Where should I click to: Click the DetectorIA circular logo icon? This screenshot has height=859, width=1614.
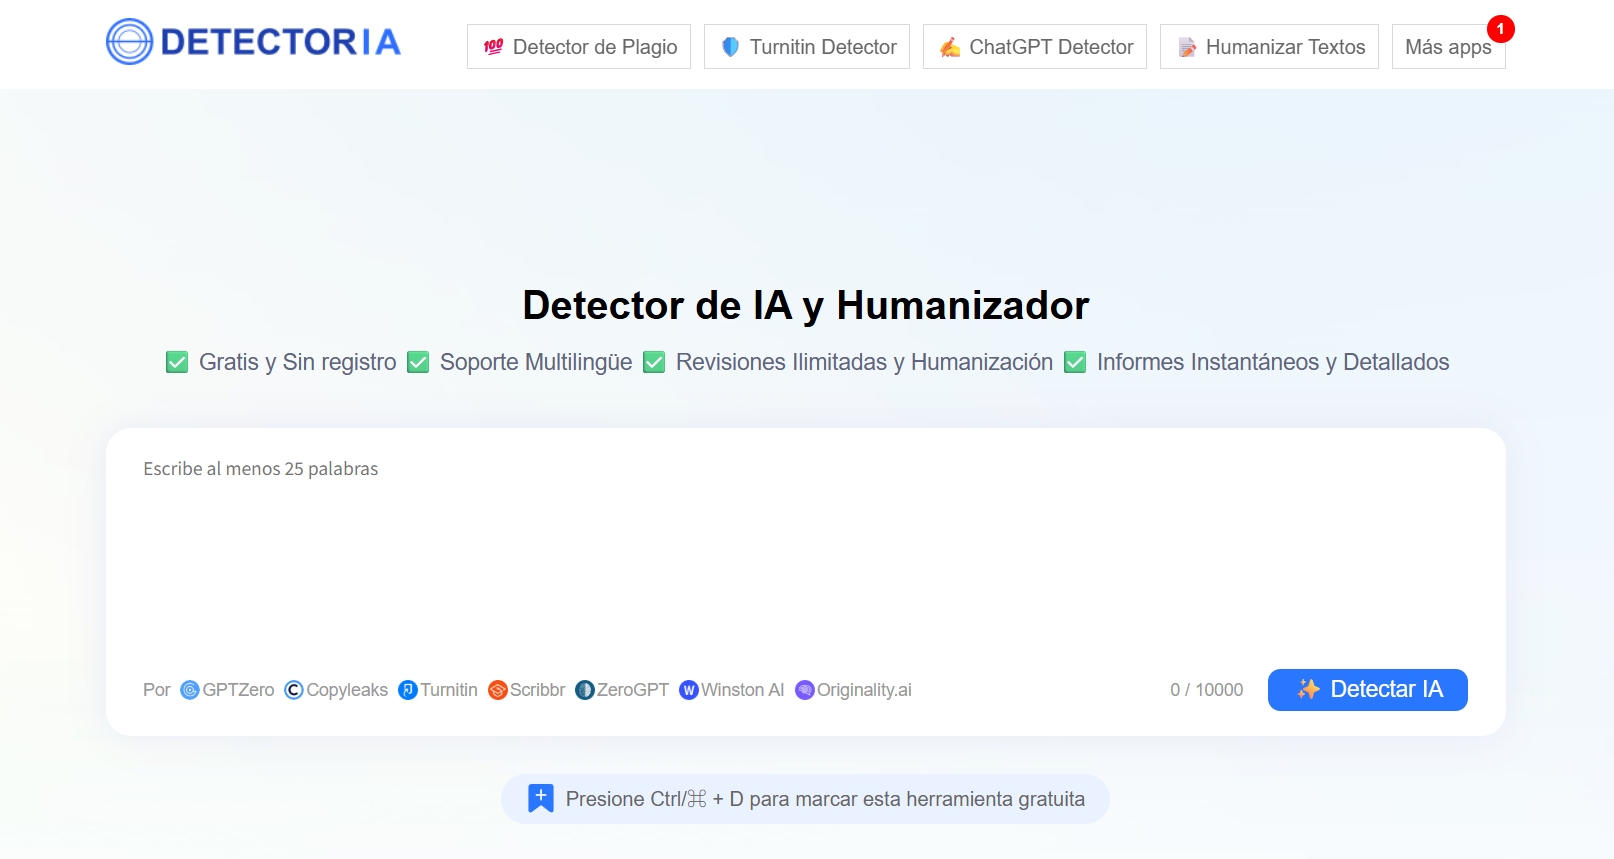click(x=129, y=42)
